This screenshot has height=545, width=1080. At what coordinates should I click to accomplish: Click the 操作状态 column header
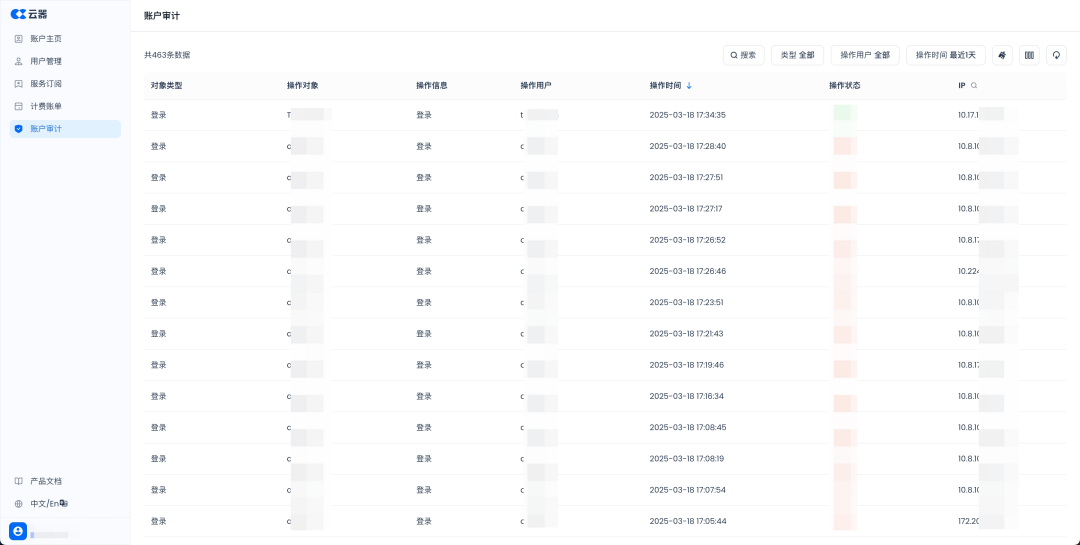pos(844,86)
